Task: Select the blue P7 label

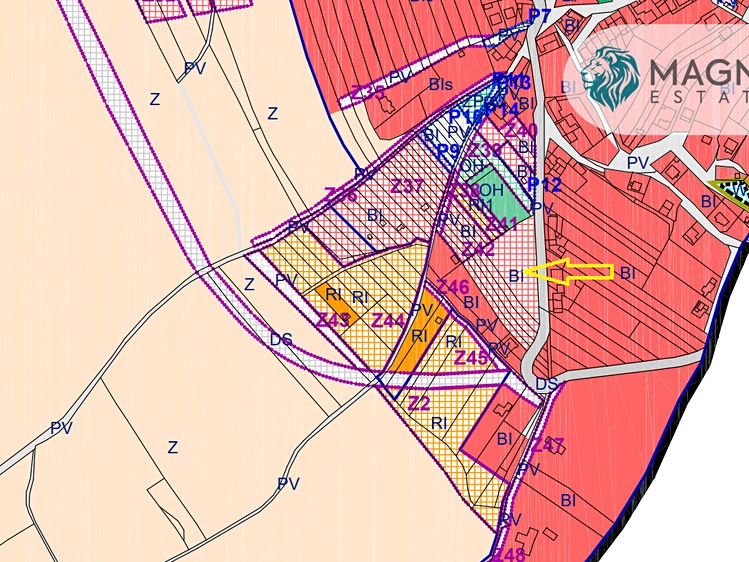Action: point(540,16)
